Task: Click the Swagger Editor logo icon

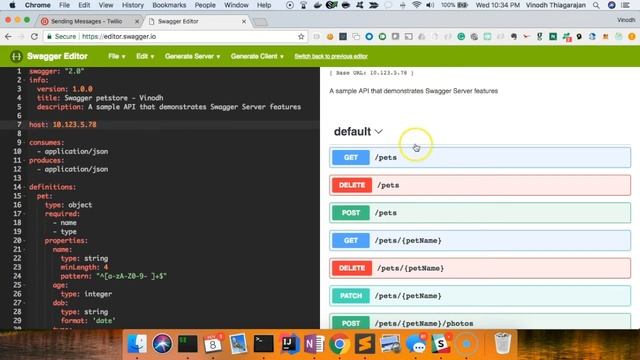Action: coord(16,56)
